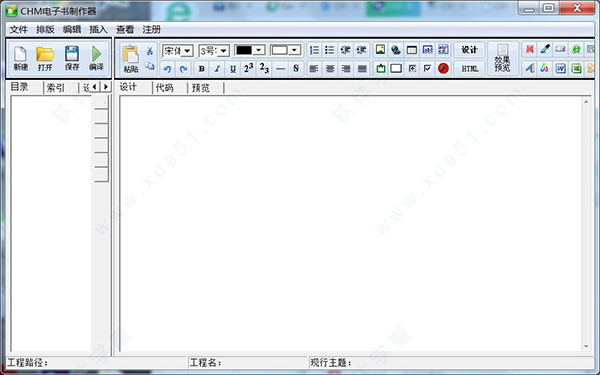Open the 宋体 font name dropdown
Image resolution: width=600 pixels, height=375 pixels.
point(178,51)
